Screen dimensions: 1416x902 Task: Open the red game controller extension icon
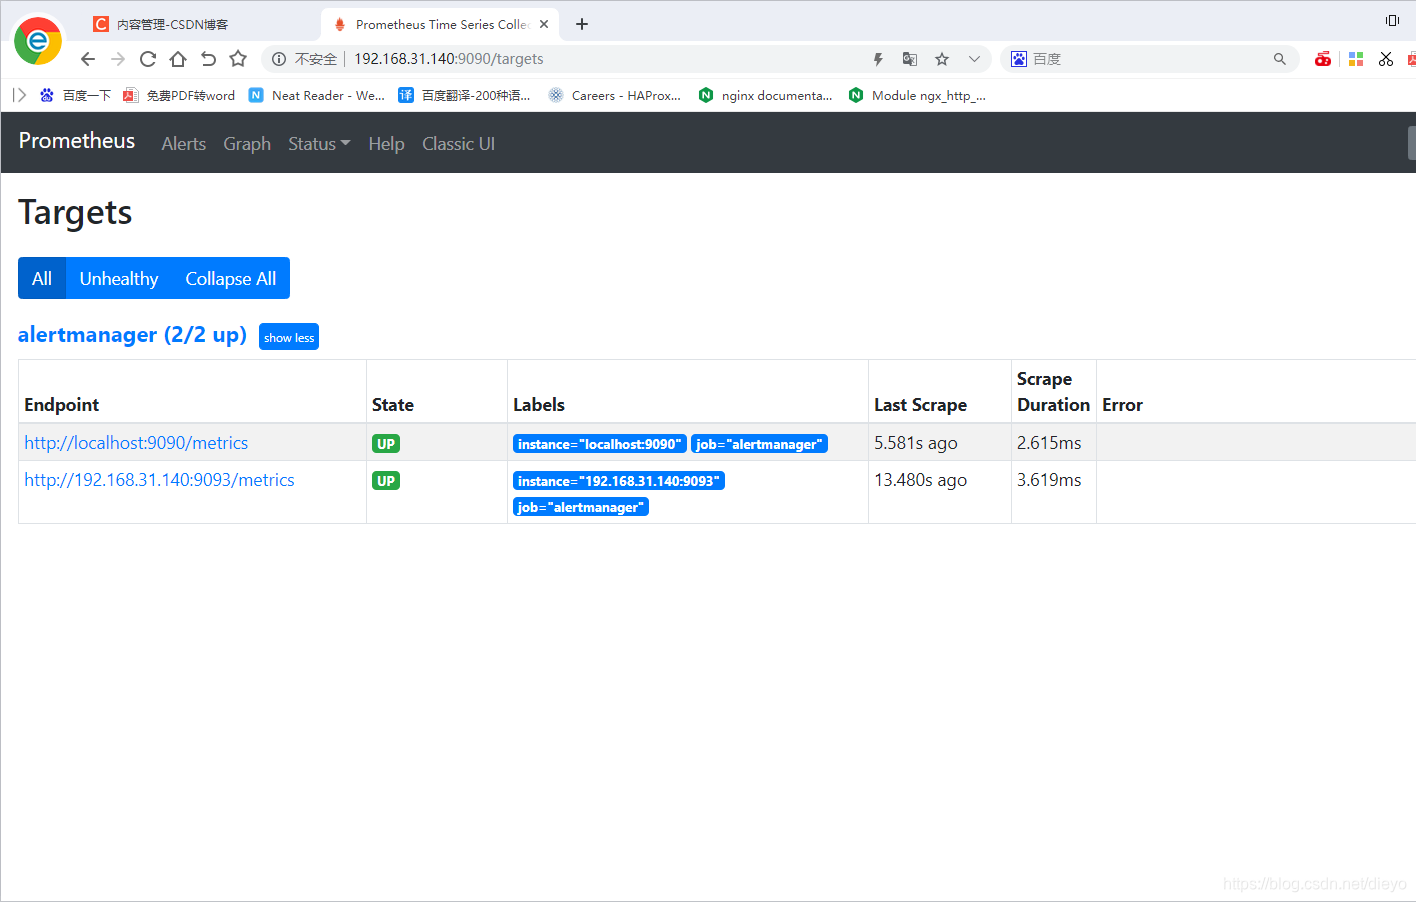coord(1323,59)
